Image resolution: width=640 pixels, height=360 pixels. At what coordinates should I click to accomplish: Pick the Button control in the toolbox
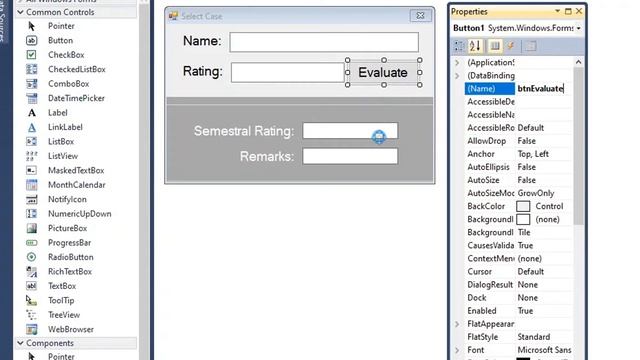[x=60, y=40]
